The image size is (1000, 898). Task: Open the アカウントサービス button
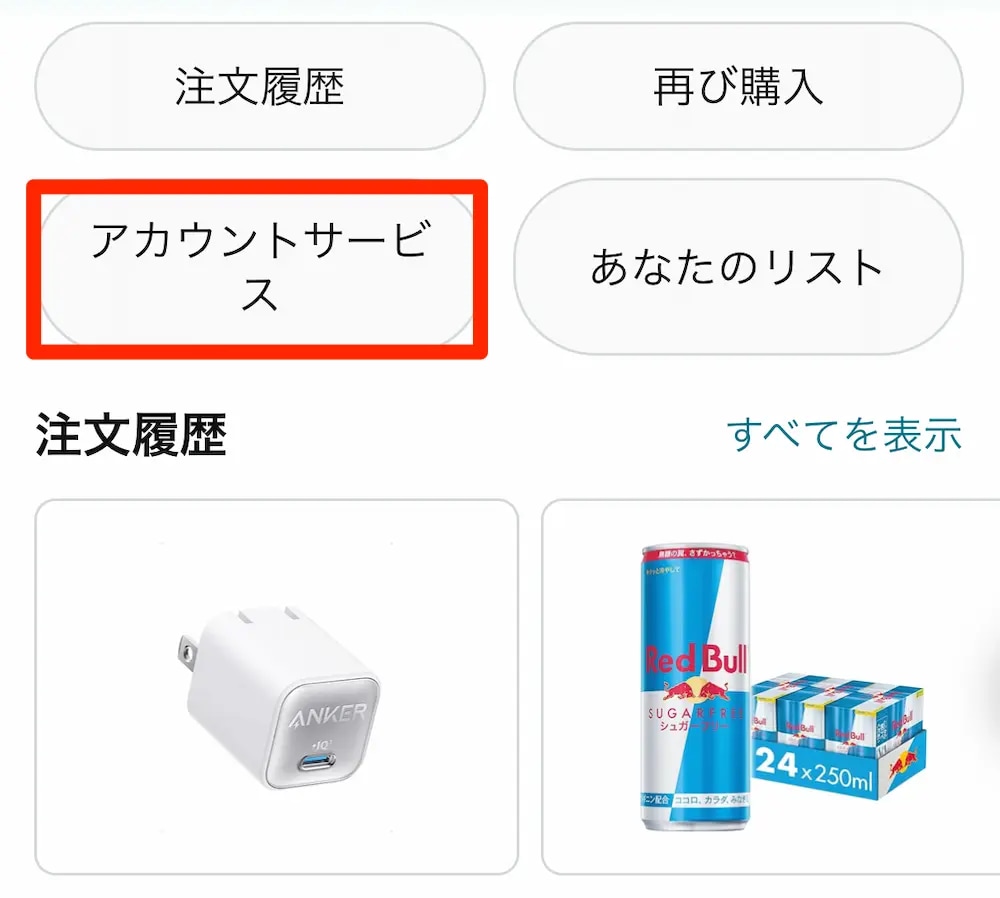[258, 269]
